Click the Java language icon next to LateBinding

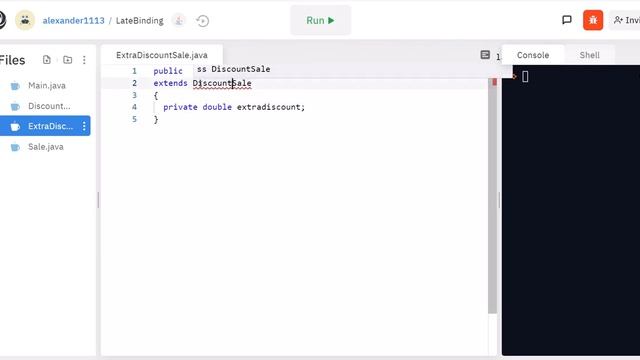[179, 20]
